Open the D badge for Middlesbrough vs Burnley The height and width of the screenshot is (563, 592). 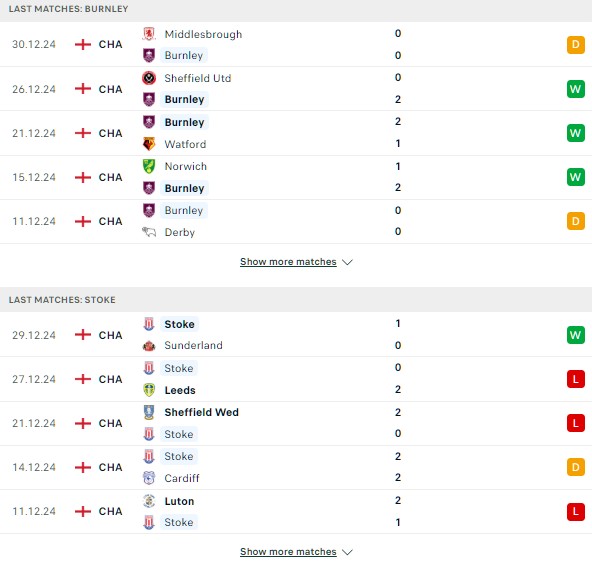pos(575,45)
